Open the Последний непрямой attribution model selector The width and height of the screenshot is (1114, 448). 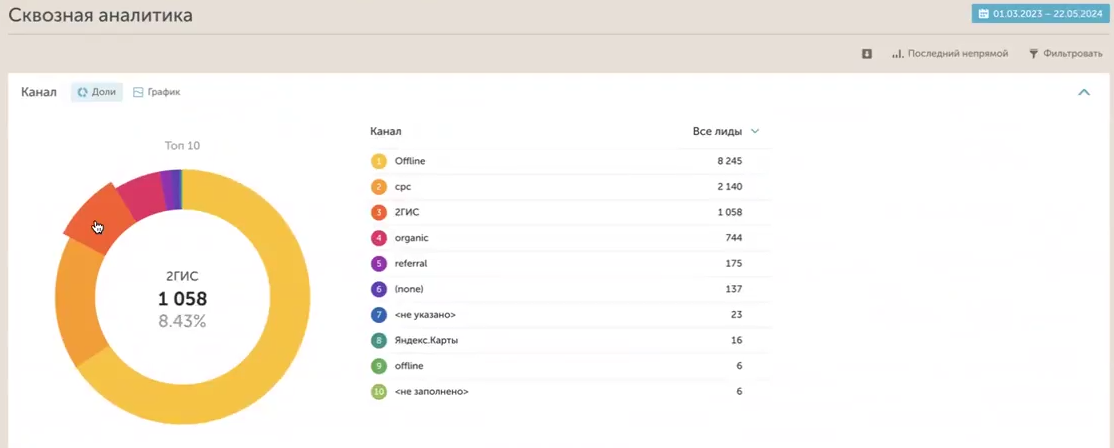click(950, 54)
